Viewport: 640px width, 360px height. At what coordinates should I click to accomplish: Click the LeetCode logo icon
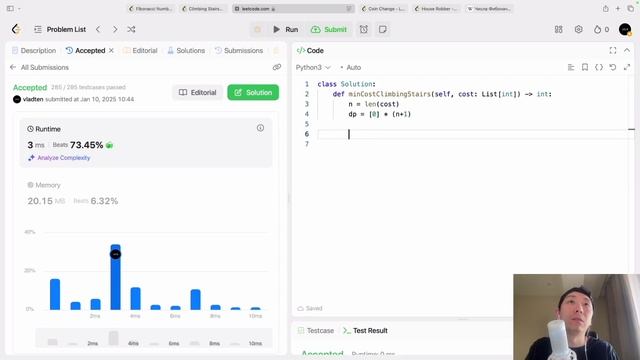coord(16,29)
